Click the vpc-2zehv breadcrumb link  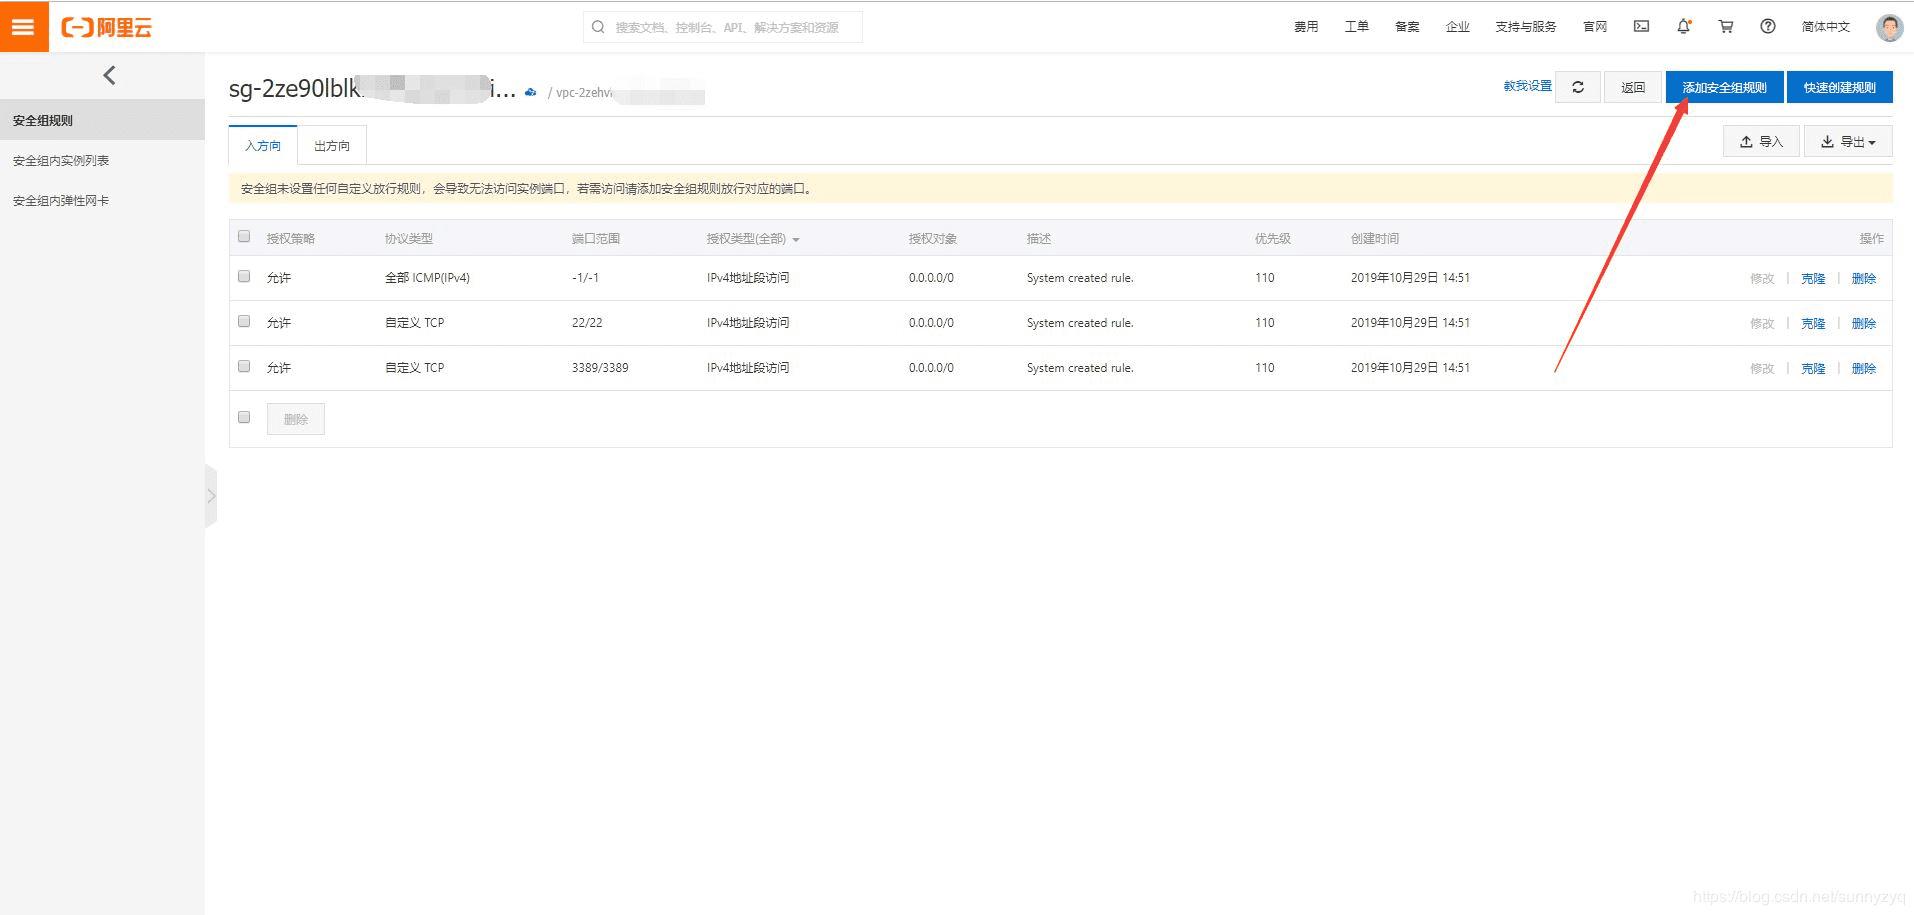(630, 93)
